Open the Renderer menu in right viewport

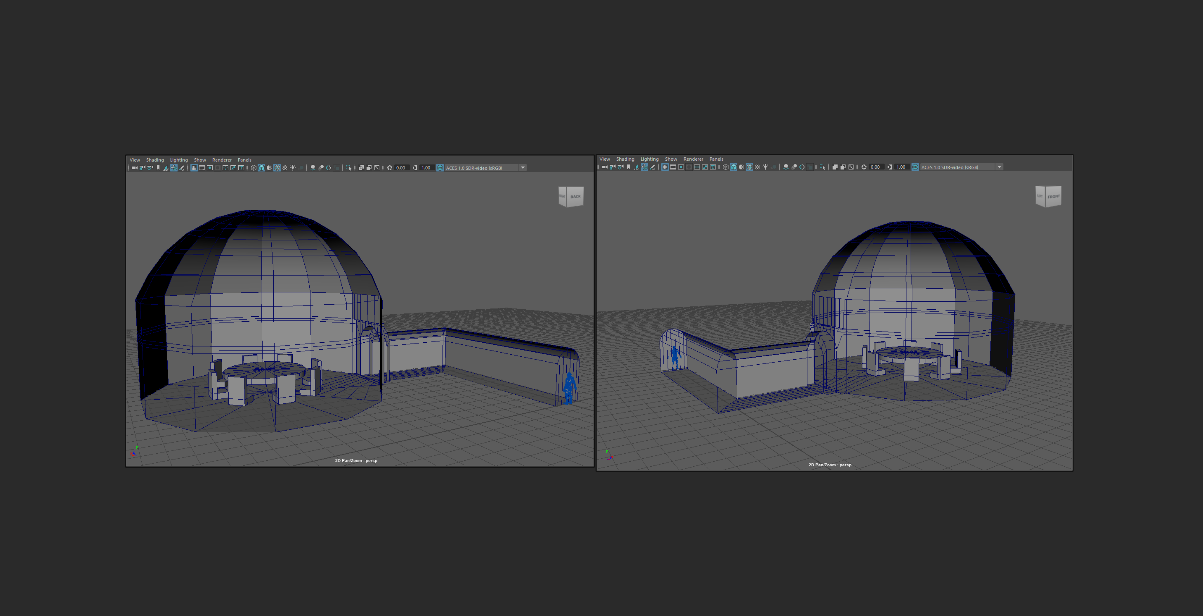click(694, 159)
